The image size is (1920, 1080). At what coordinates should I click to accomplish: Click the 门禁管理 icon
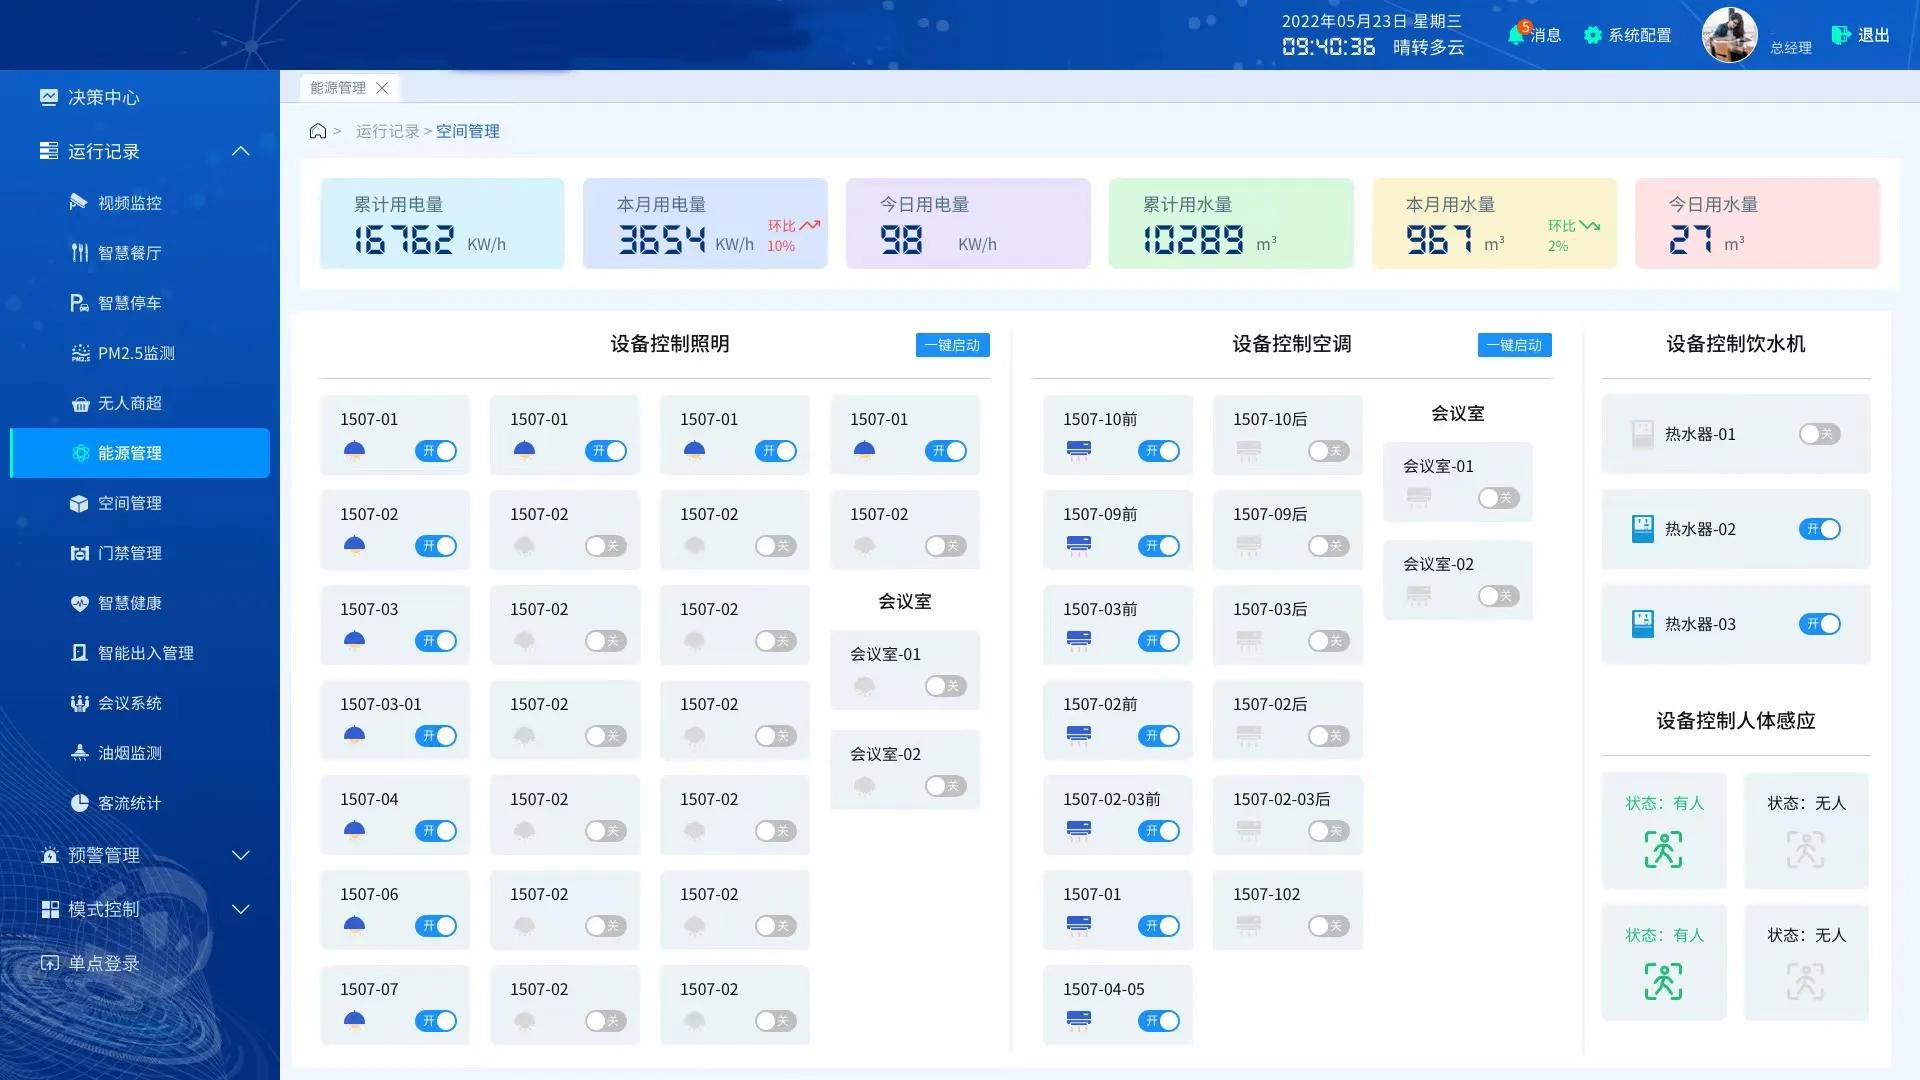[x=80, y=553]
